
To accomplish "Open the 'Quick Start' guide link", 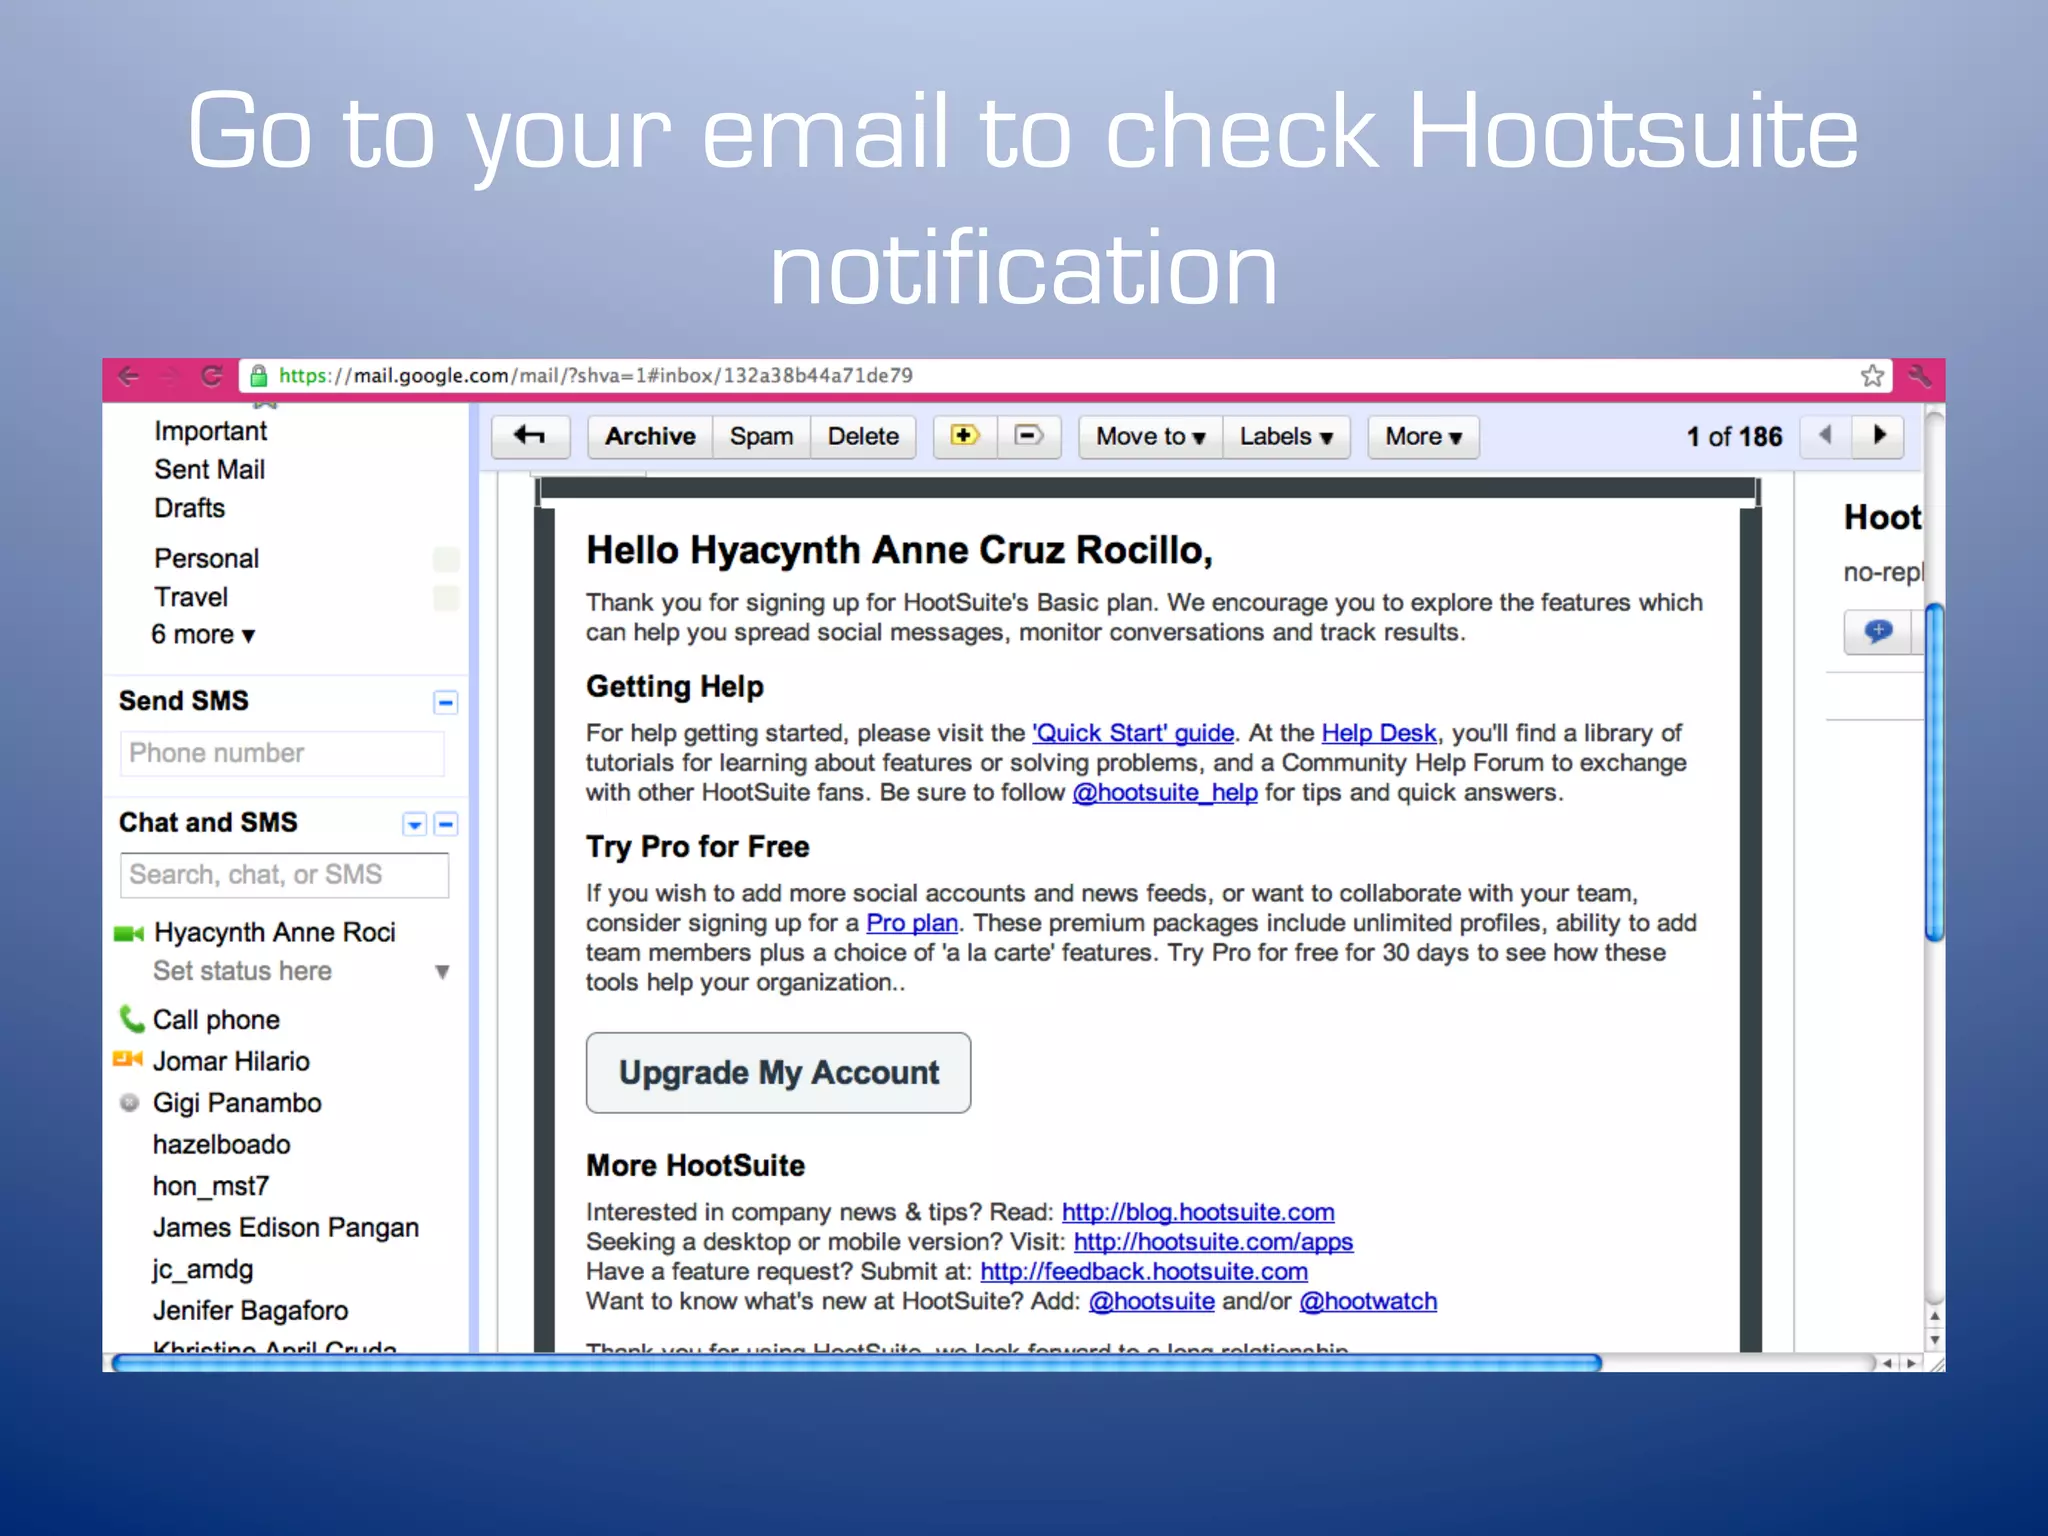I will tap(1133, 733).
